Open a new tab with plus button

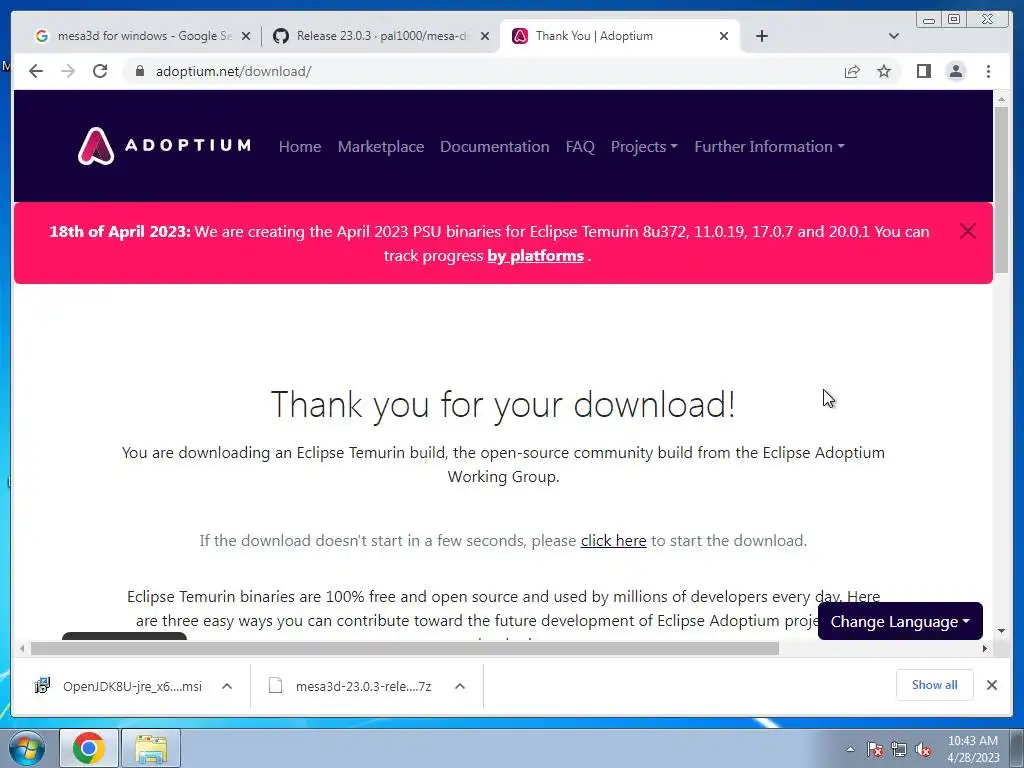tap(761, 36)
